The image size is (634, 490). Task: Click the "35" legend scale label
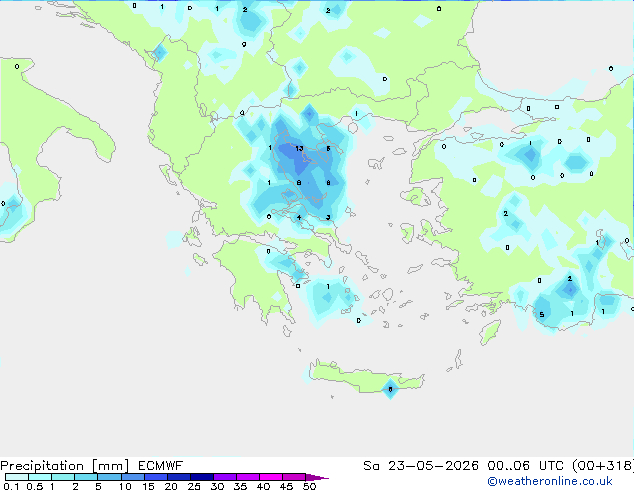coord(241,486)
